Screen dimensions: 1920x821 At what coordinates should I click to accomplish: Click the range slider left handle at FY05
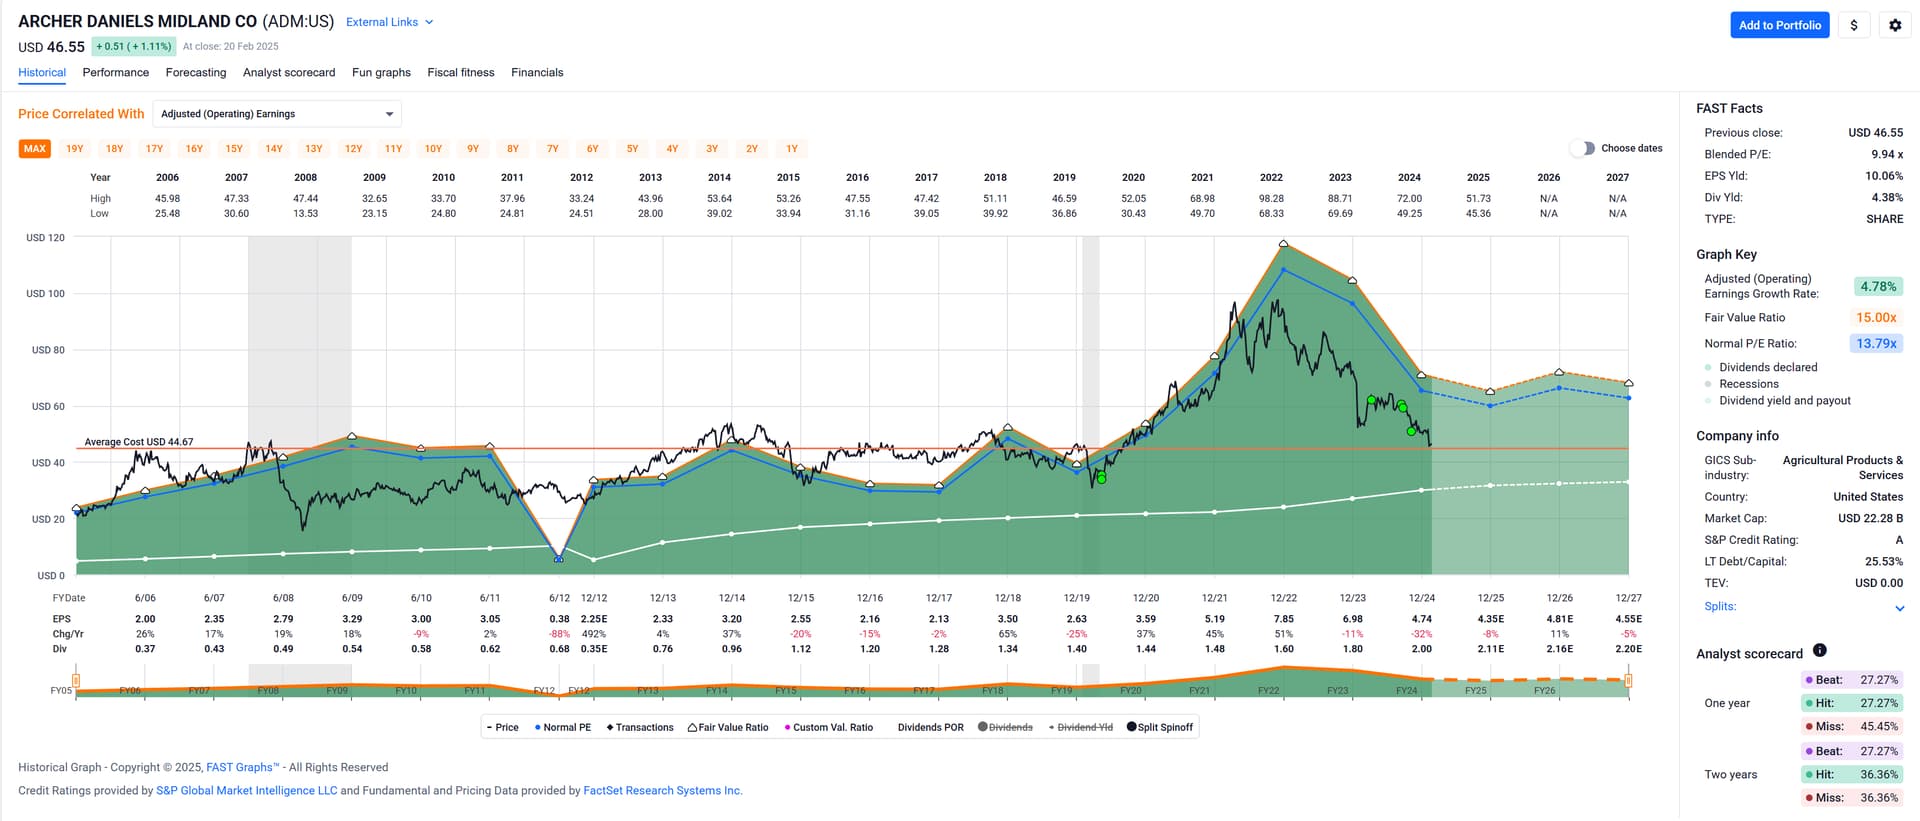click(x=76, y=681)
